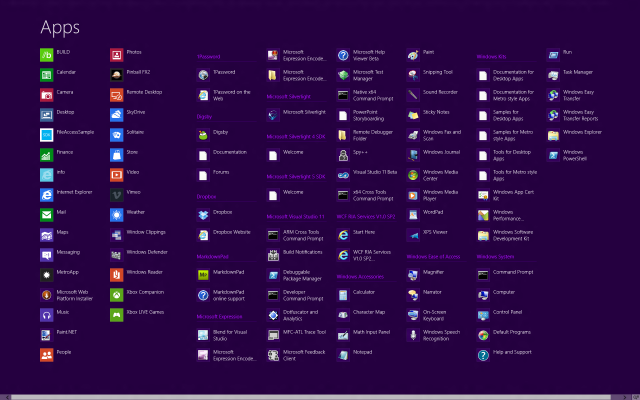Open Windows Explorer icon
The width and height of the screenshot is (640, 400).
[x=553, y=135]
